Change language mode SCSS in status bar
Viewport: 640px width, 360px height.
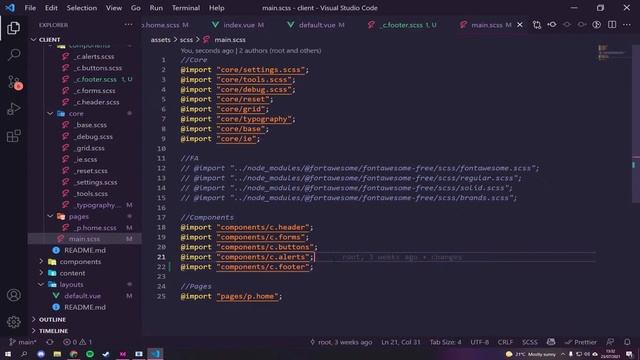click(x=529, y=342)
